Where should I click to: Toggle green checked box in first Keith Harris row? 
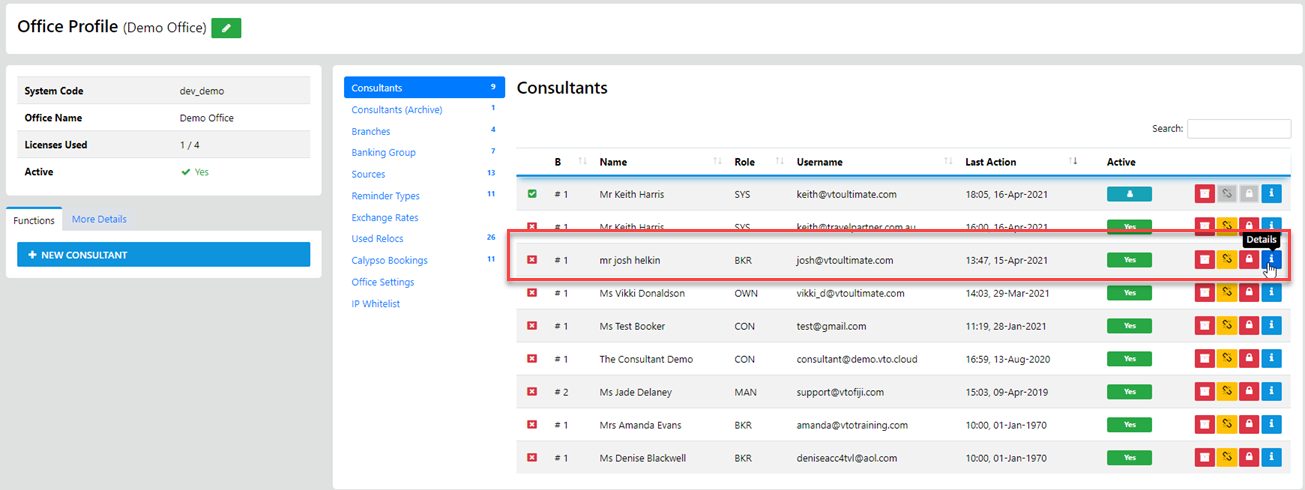coord(532,194)
